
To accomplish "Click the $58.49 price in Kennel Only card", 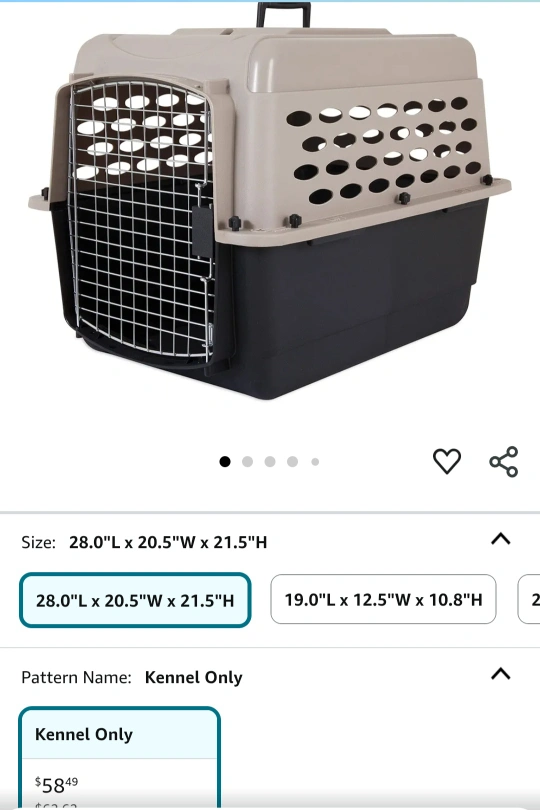I will click(56, 785).
